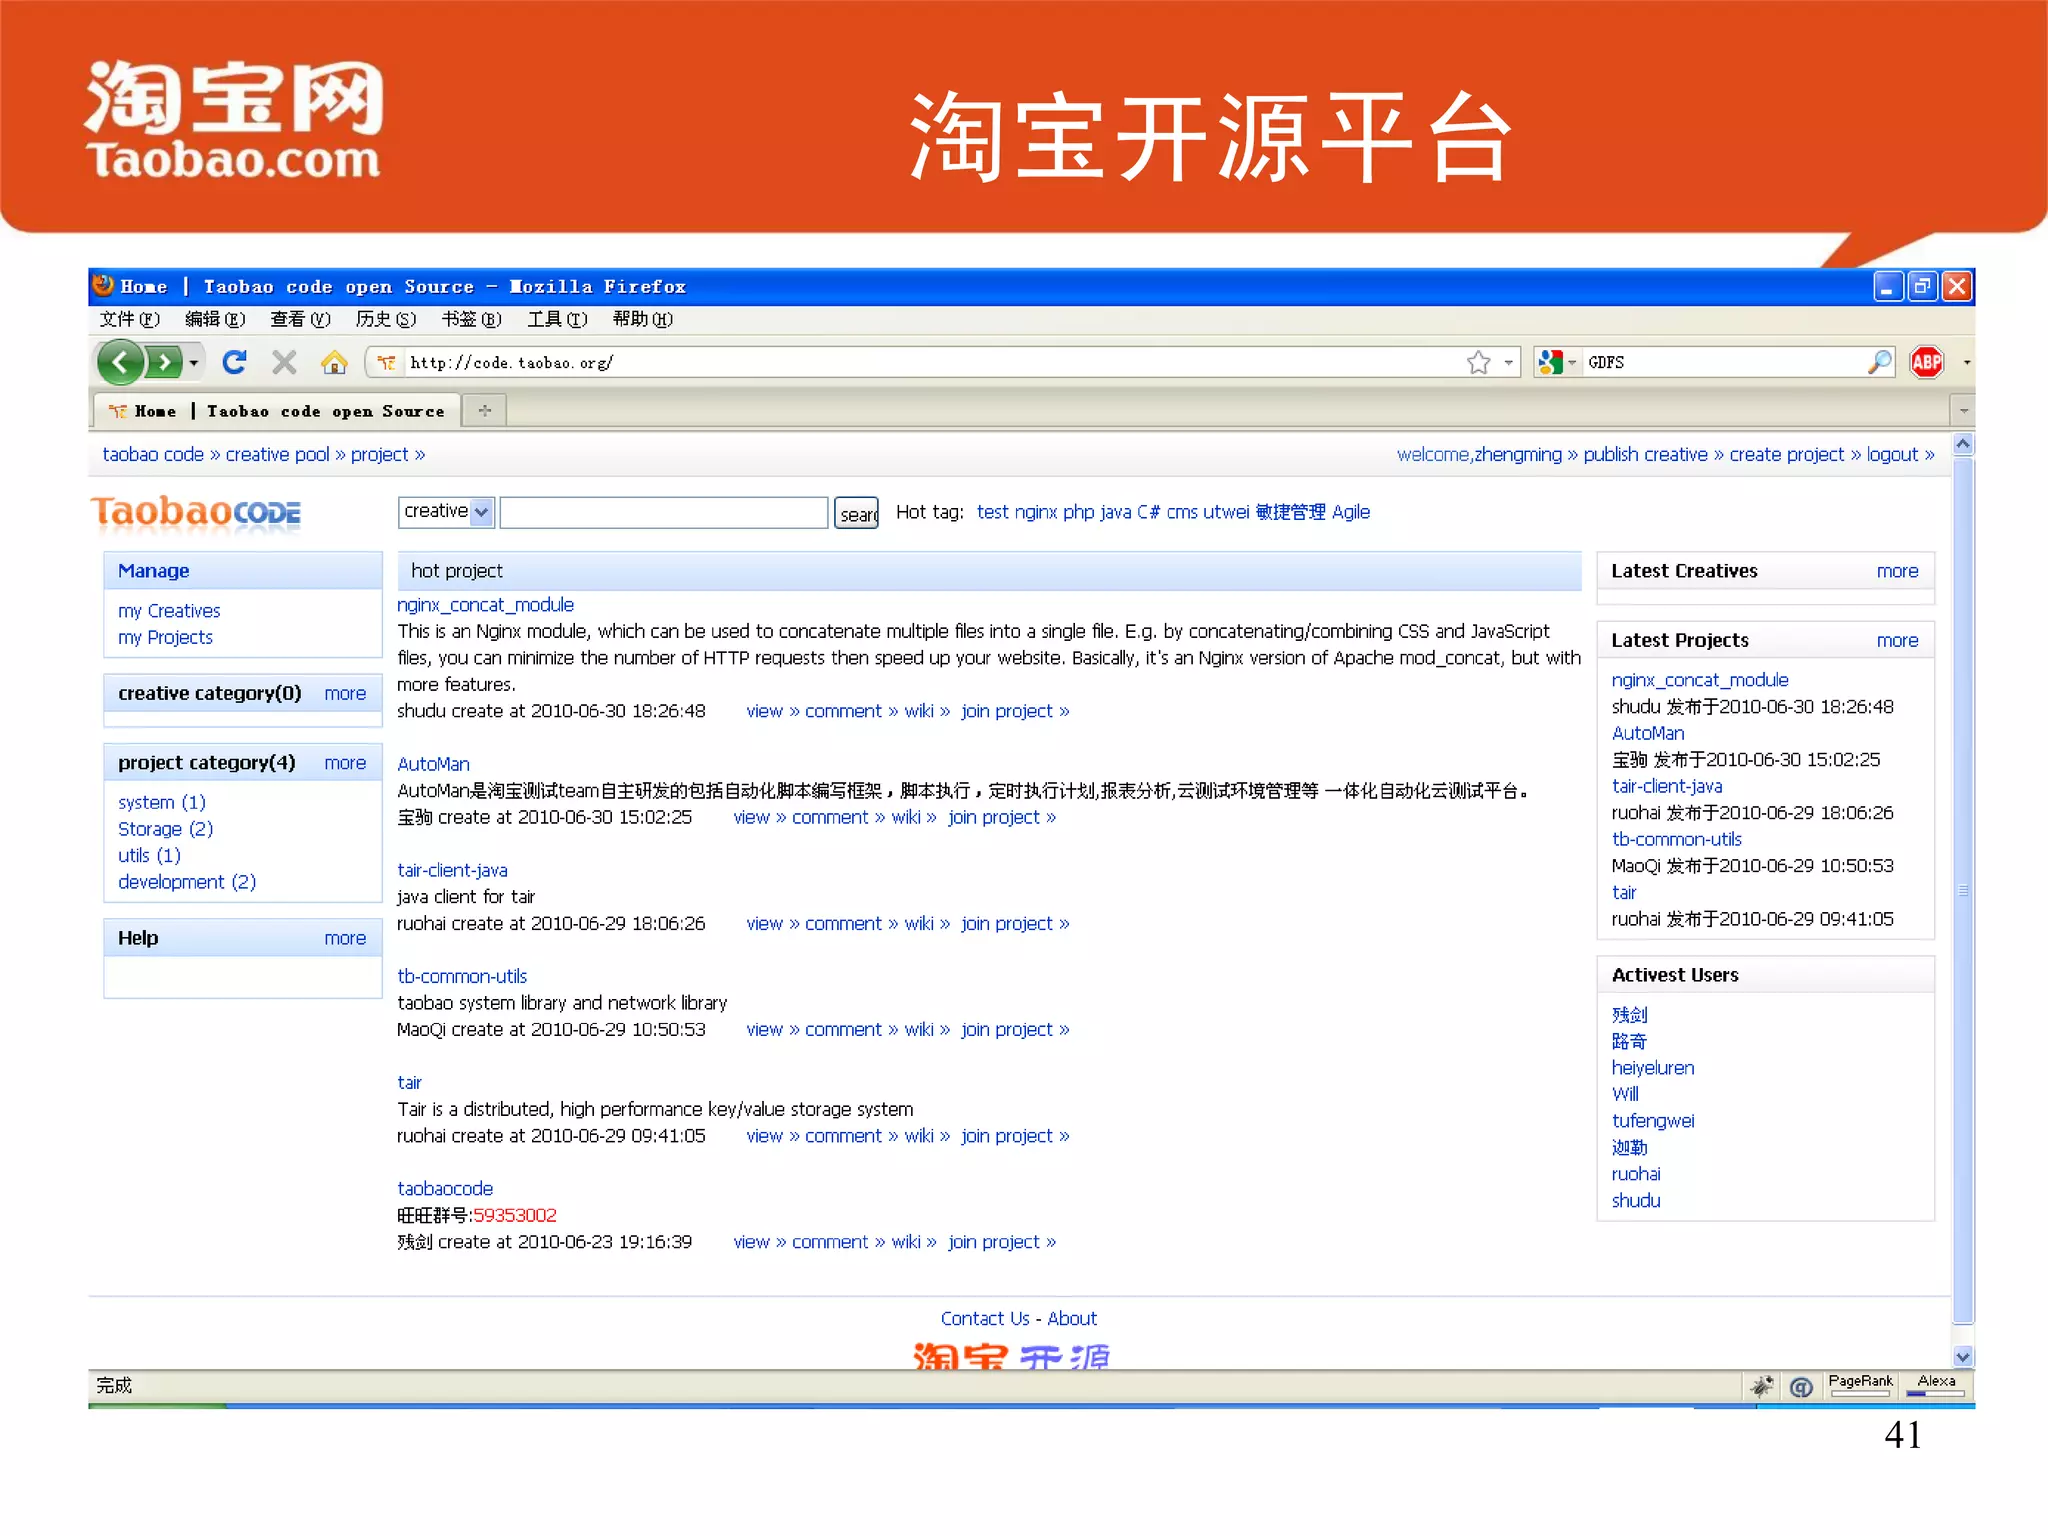Bookmark page with the star icon

pyautogui.click(x=1478, y=362)
